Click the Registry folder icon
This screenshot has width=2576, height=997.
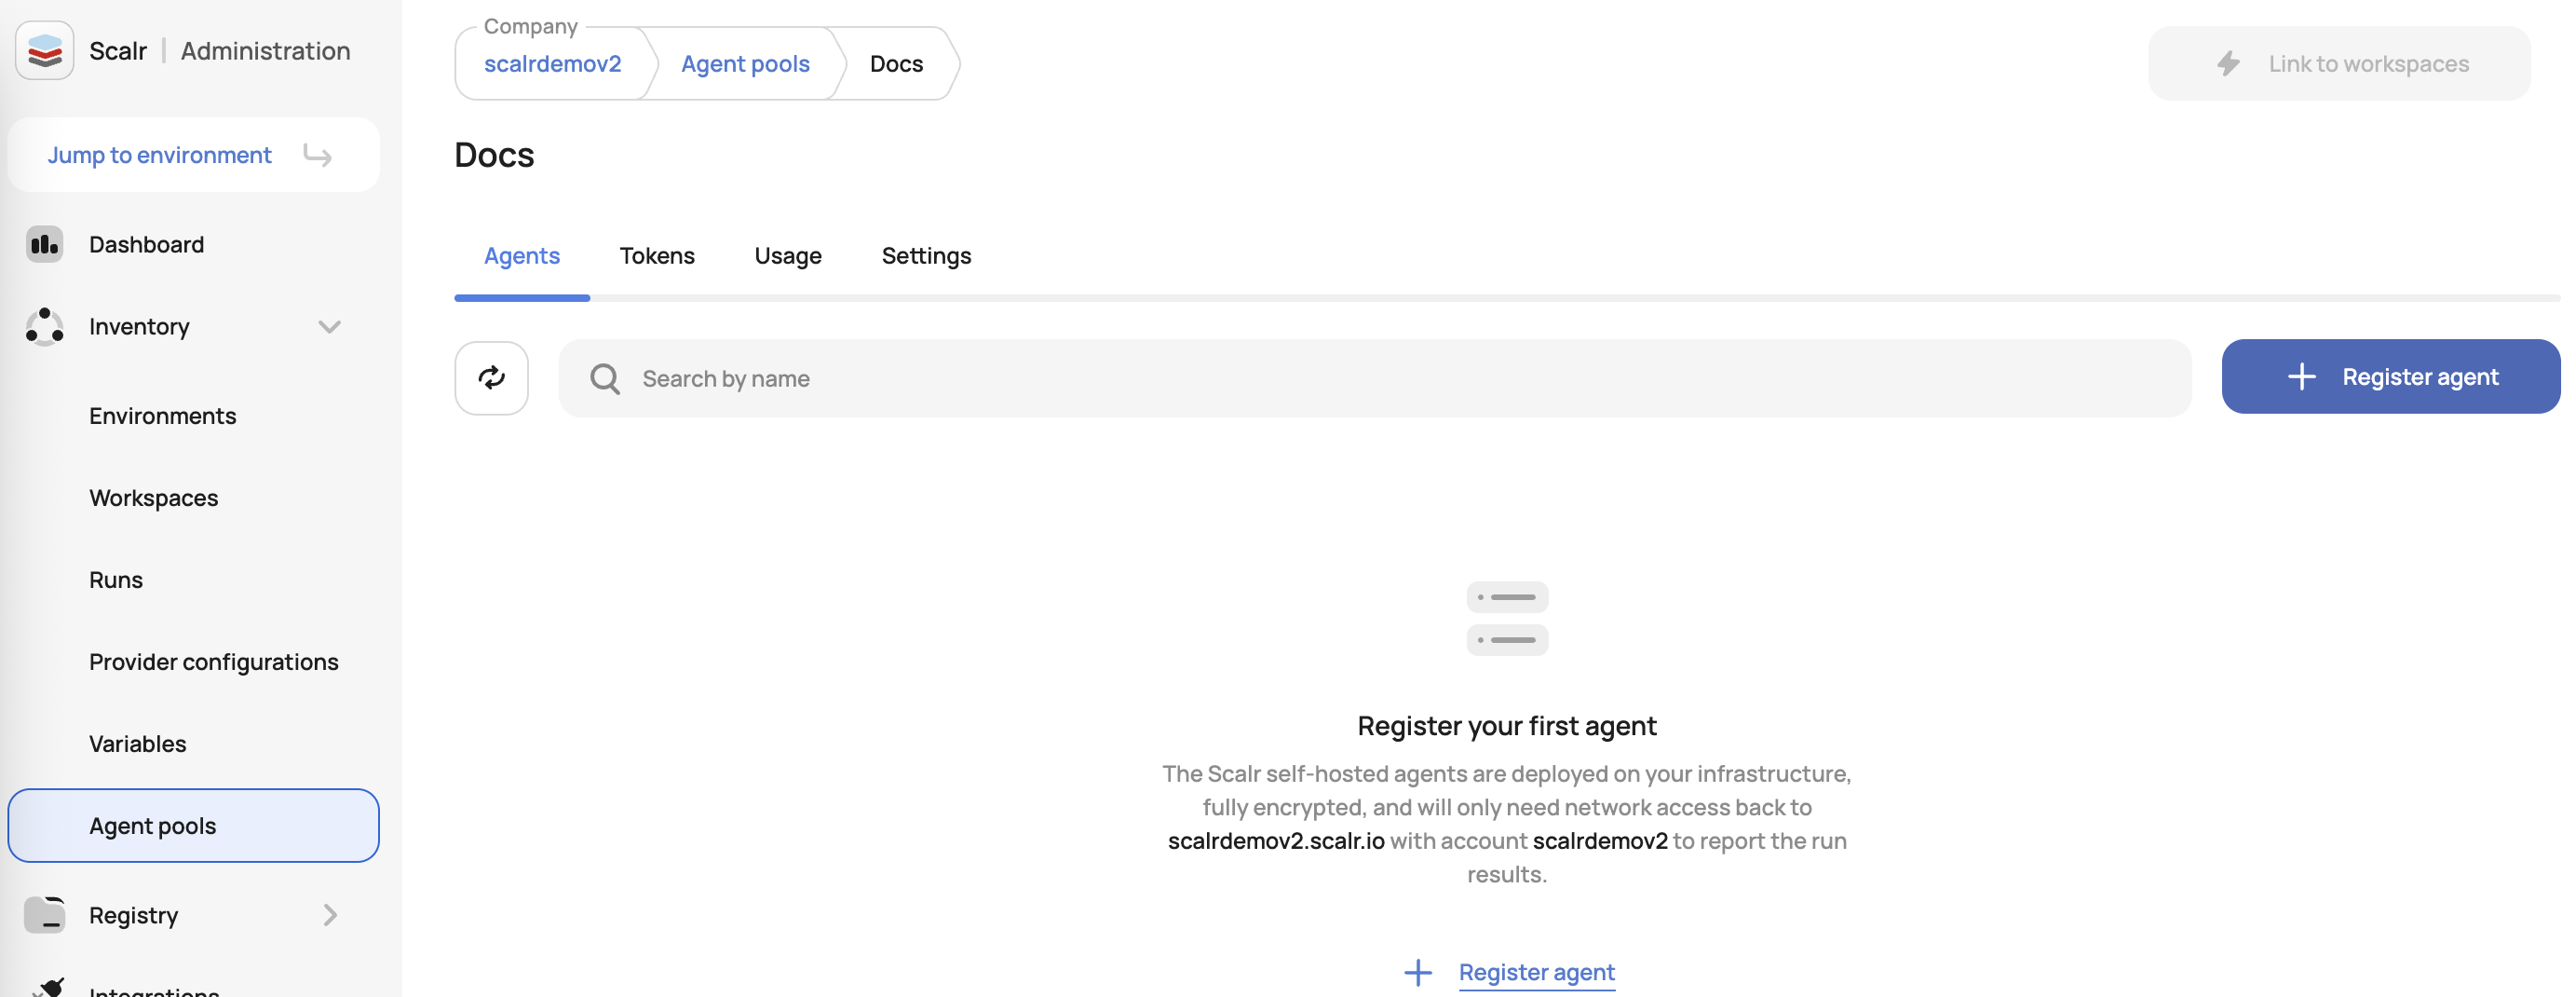point(44,914)
